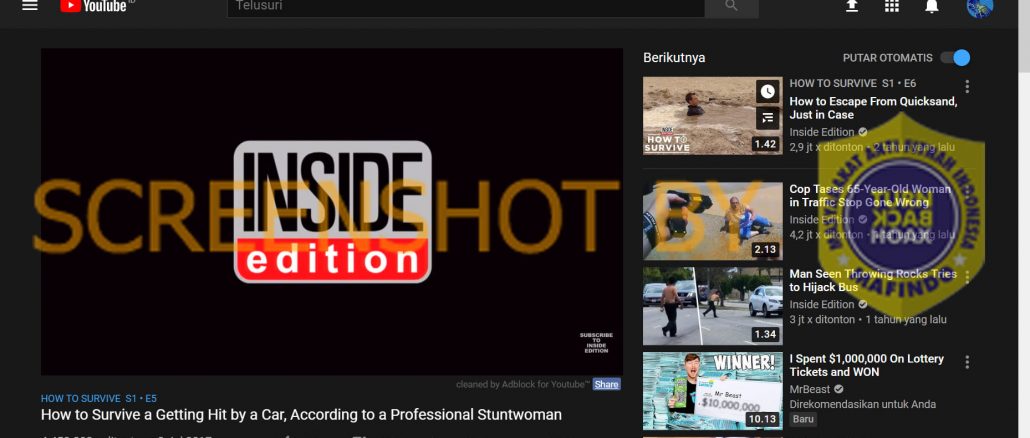Open the MrBeast lottery video thumbnail

pyautogui.click(x=713, y=391)
